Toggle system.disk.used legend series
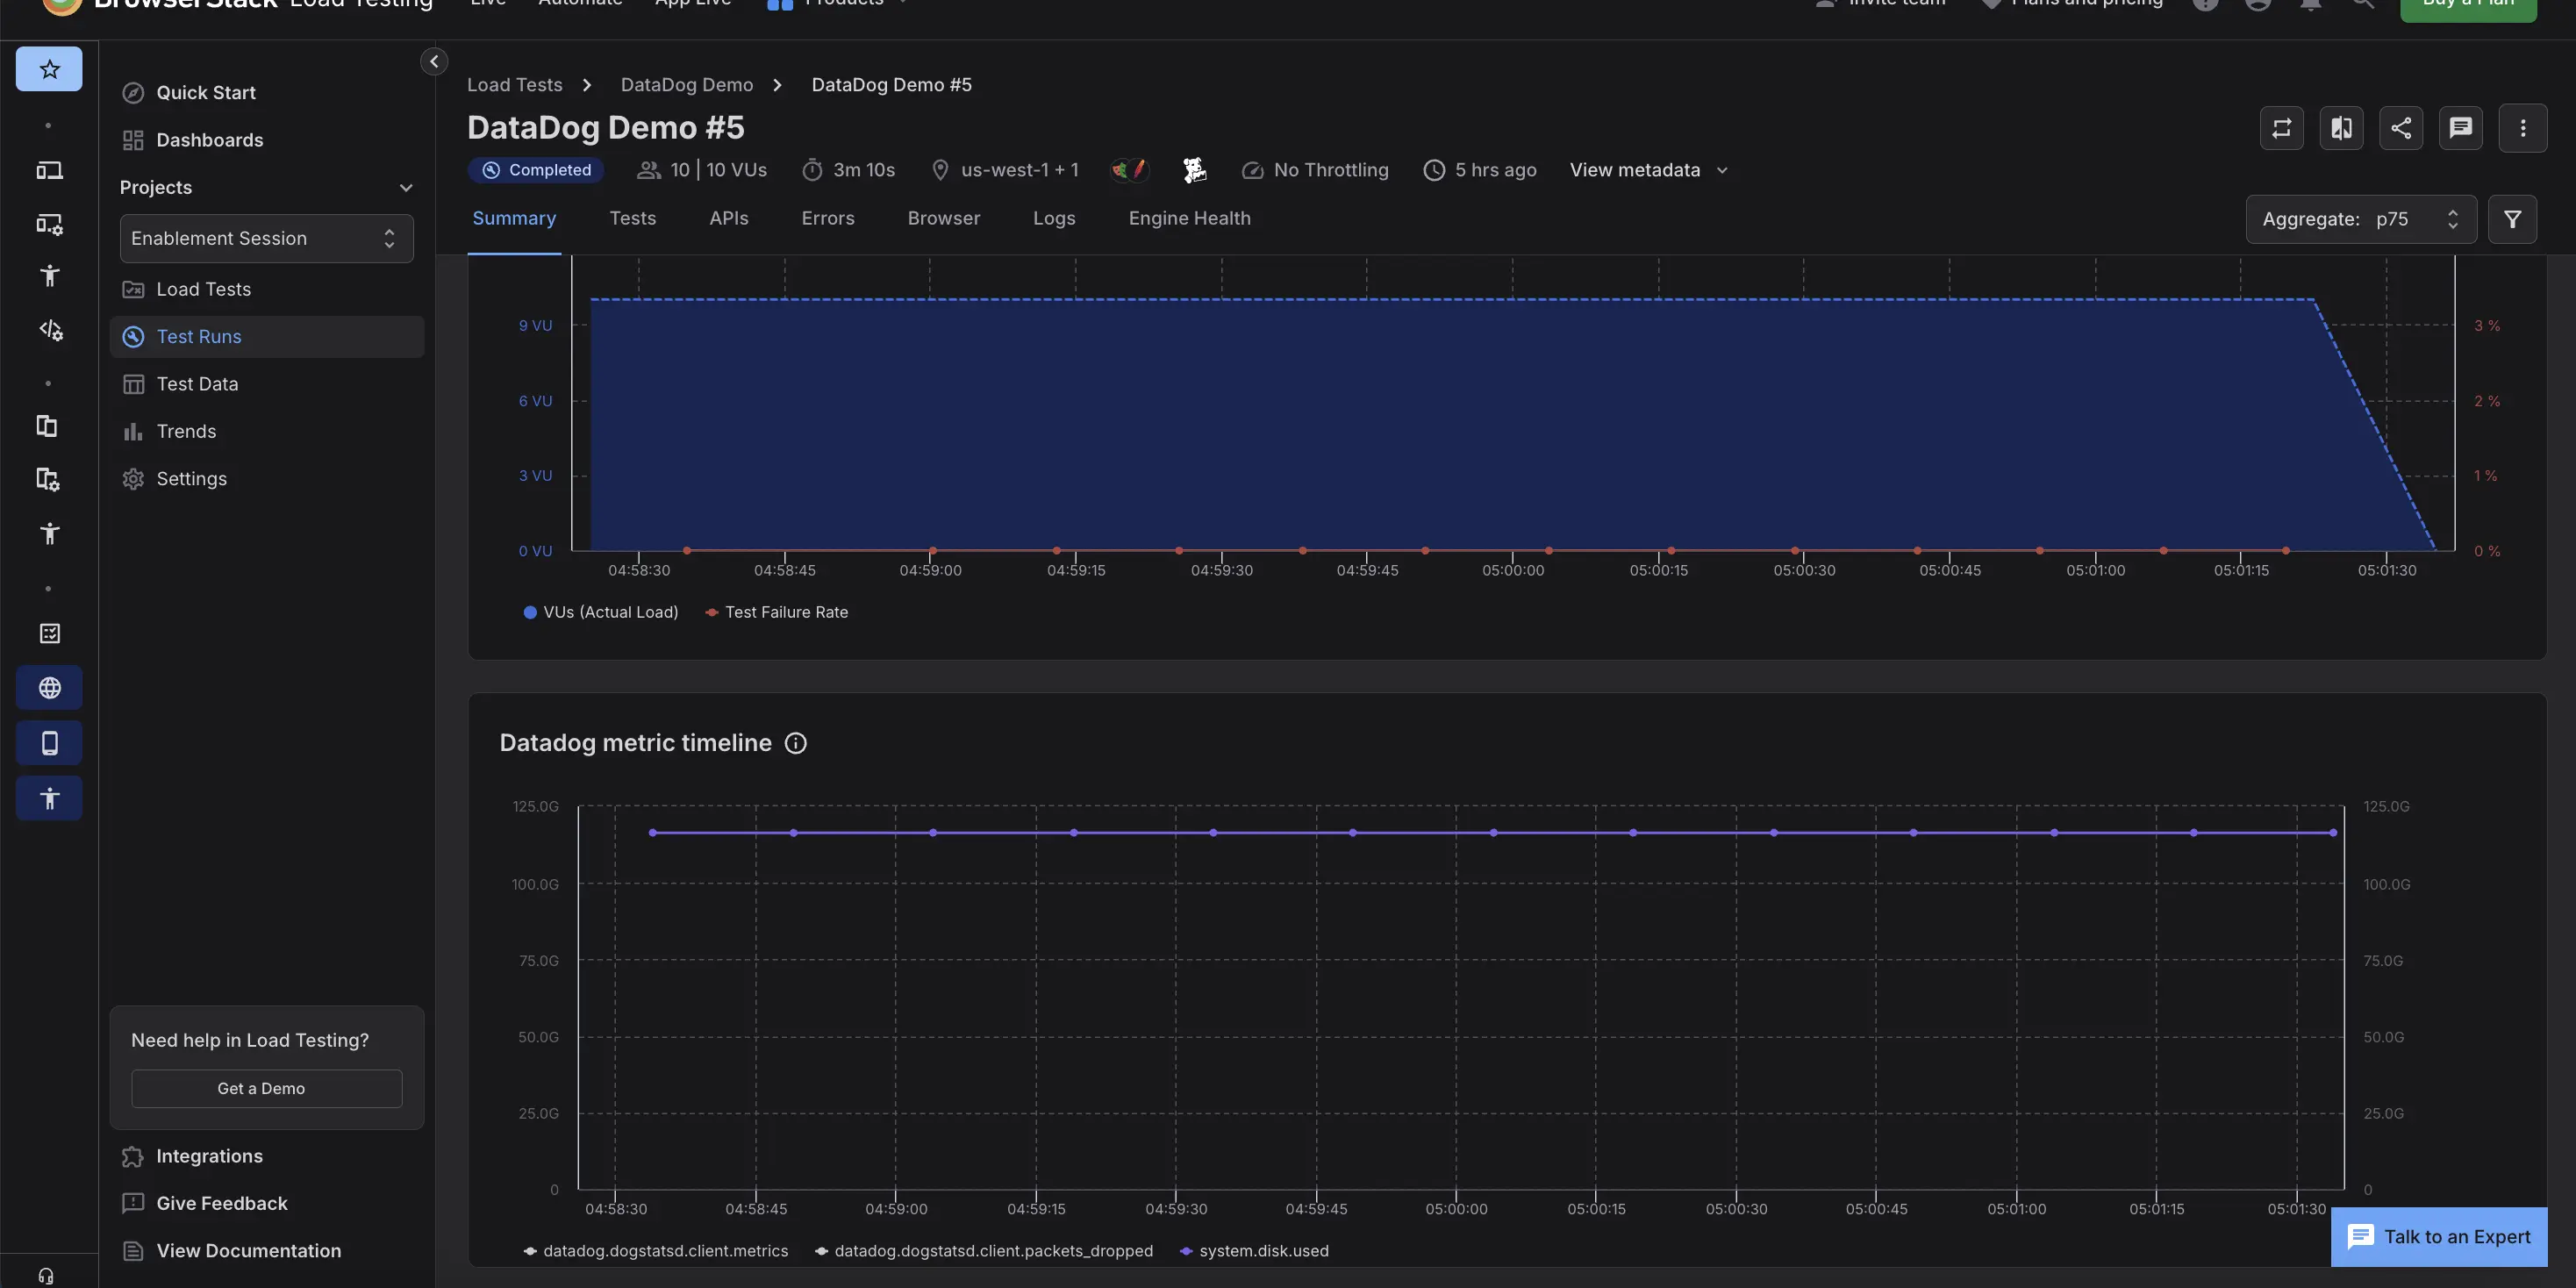The image size is (2576, 1288). pyautogui.click(x=1254, y=1251)
